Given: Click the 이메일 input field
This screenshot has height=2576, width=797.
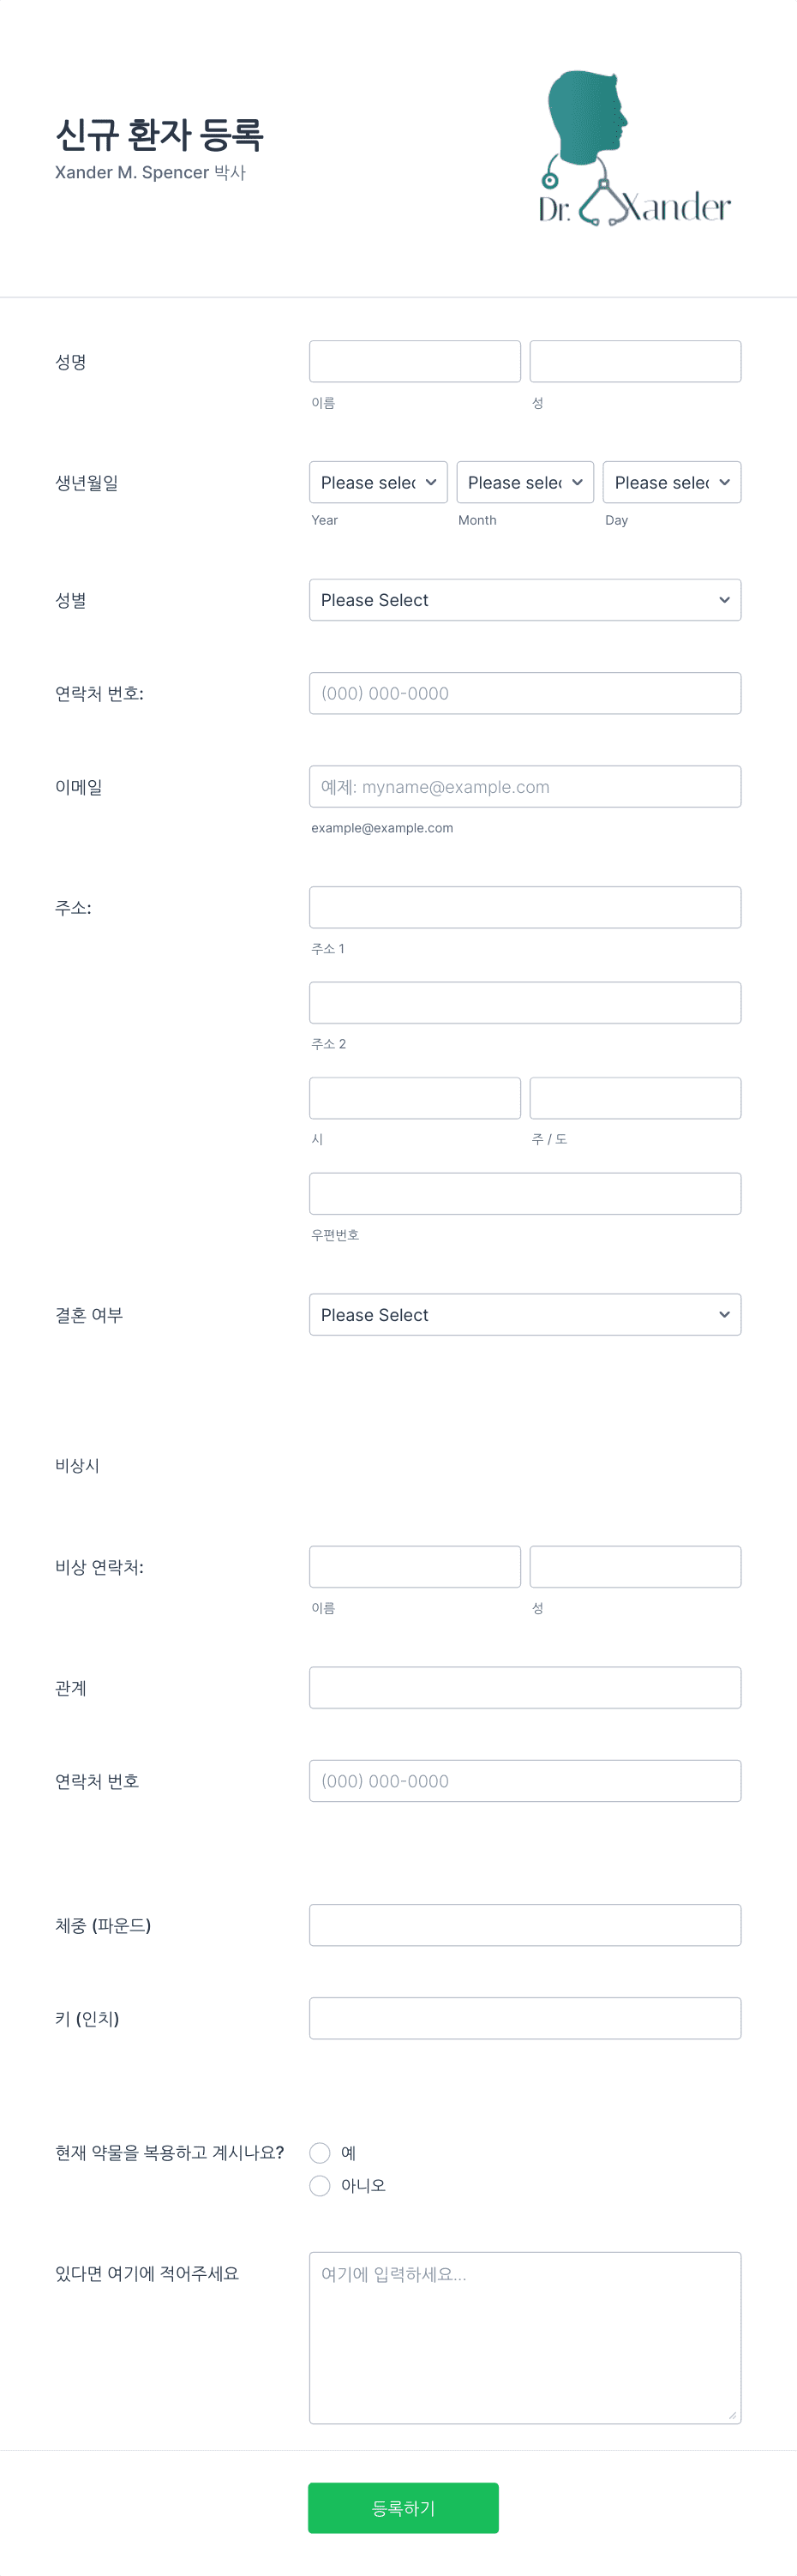Looking at the screenshot, I should tap(525, 787).
